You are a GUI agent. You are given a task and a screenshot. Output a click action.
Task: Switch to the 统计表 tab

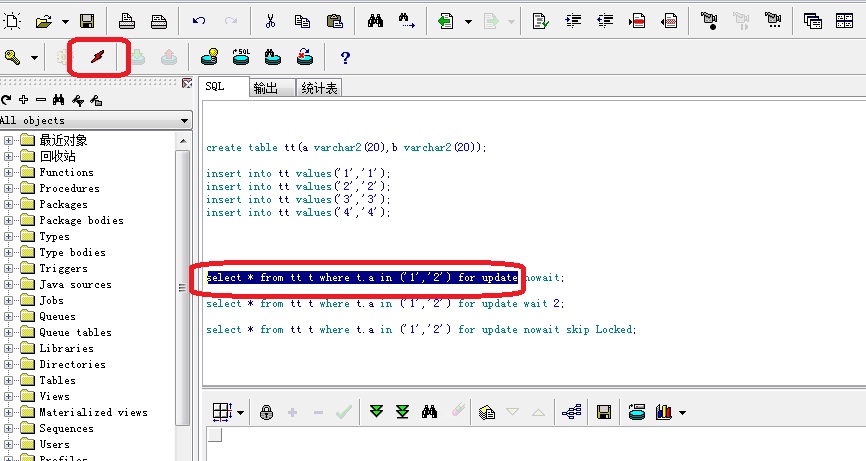pyautogui.click(x=319, y=88)
